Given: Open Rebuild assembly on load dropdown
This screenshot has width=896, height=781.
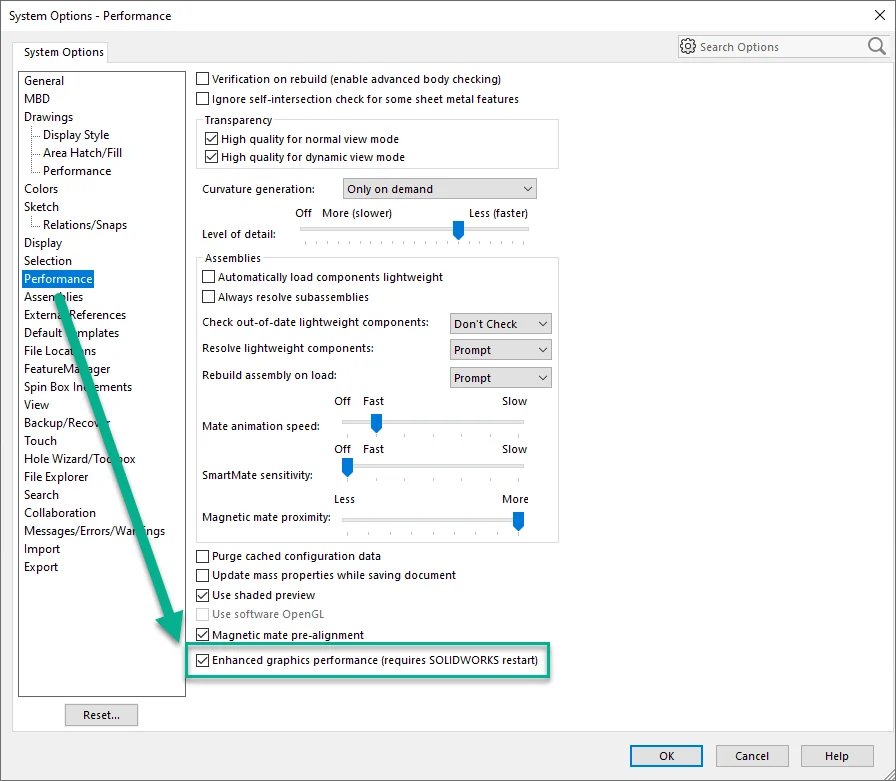Looking at the screenshot, I should pyautogui.click(x=501, y=378).
